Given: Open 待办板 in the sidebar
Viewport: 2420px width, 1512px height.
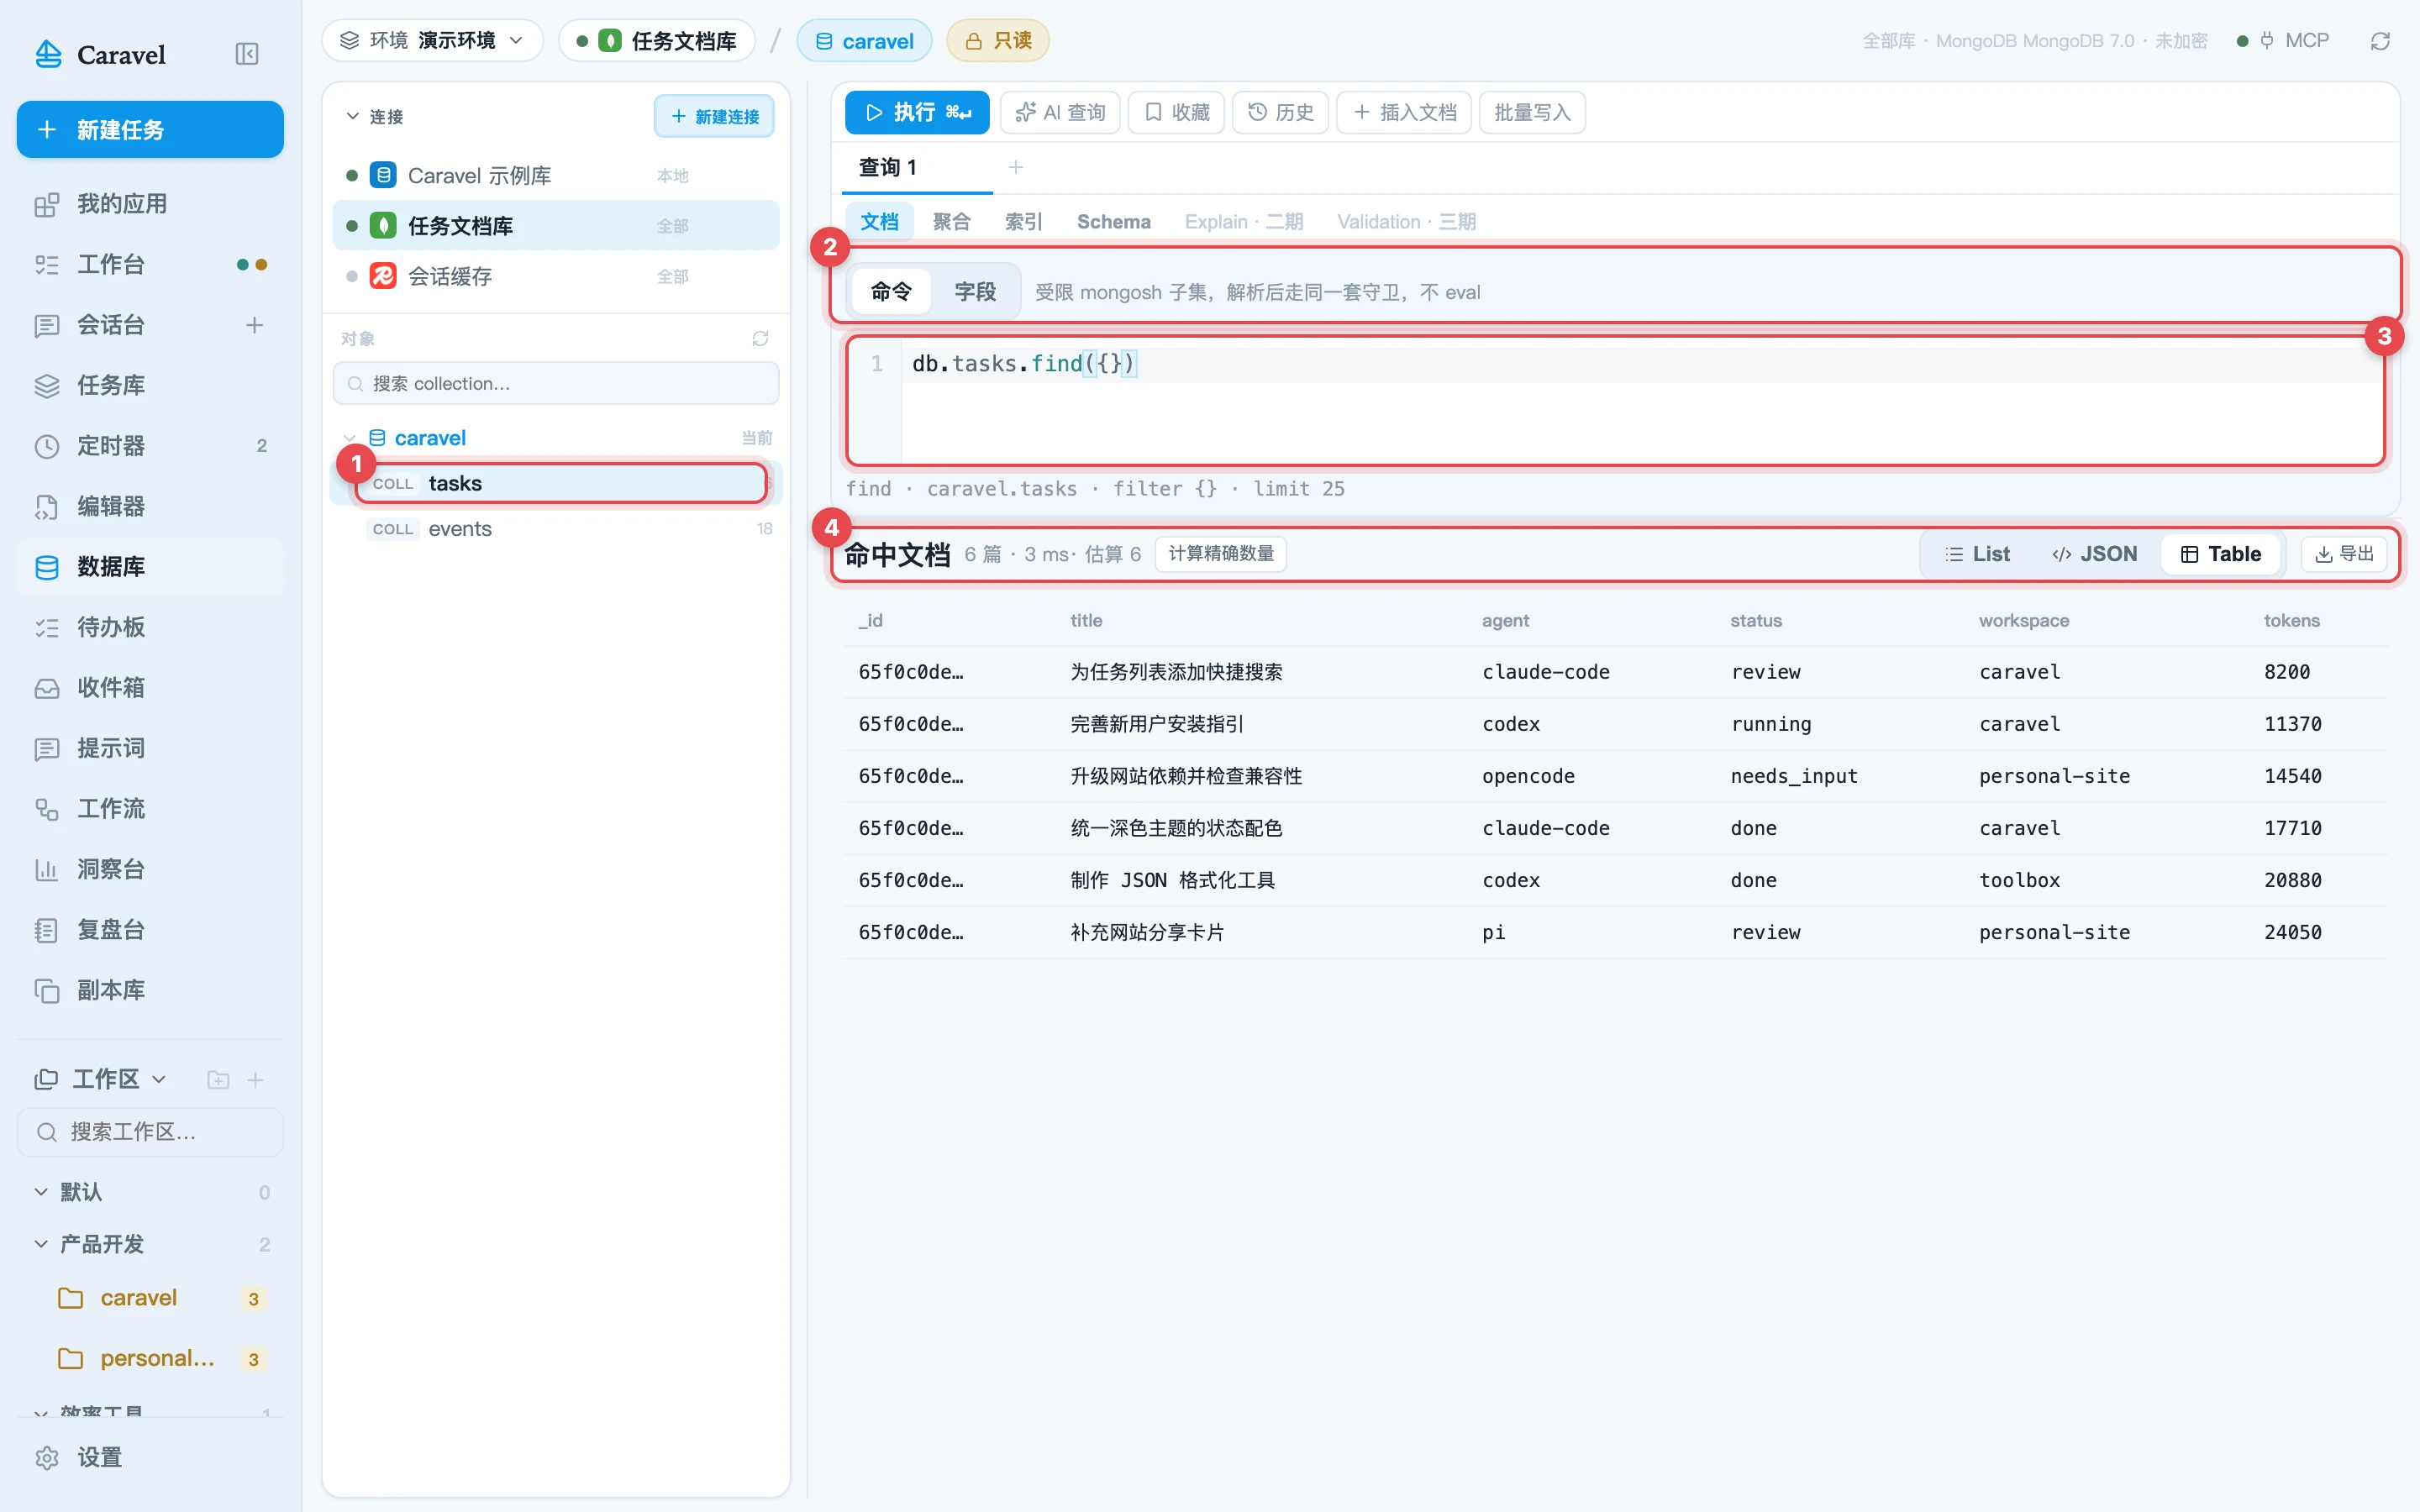Looking at the screenshot, I should click(150, 627).
